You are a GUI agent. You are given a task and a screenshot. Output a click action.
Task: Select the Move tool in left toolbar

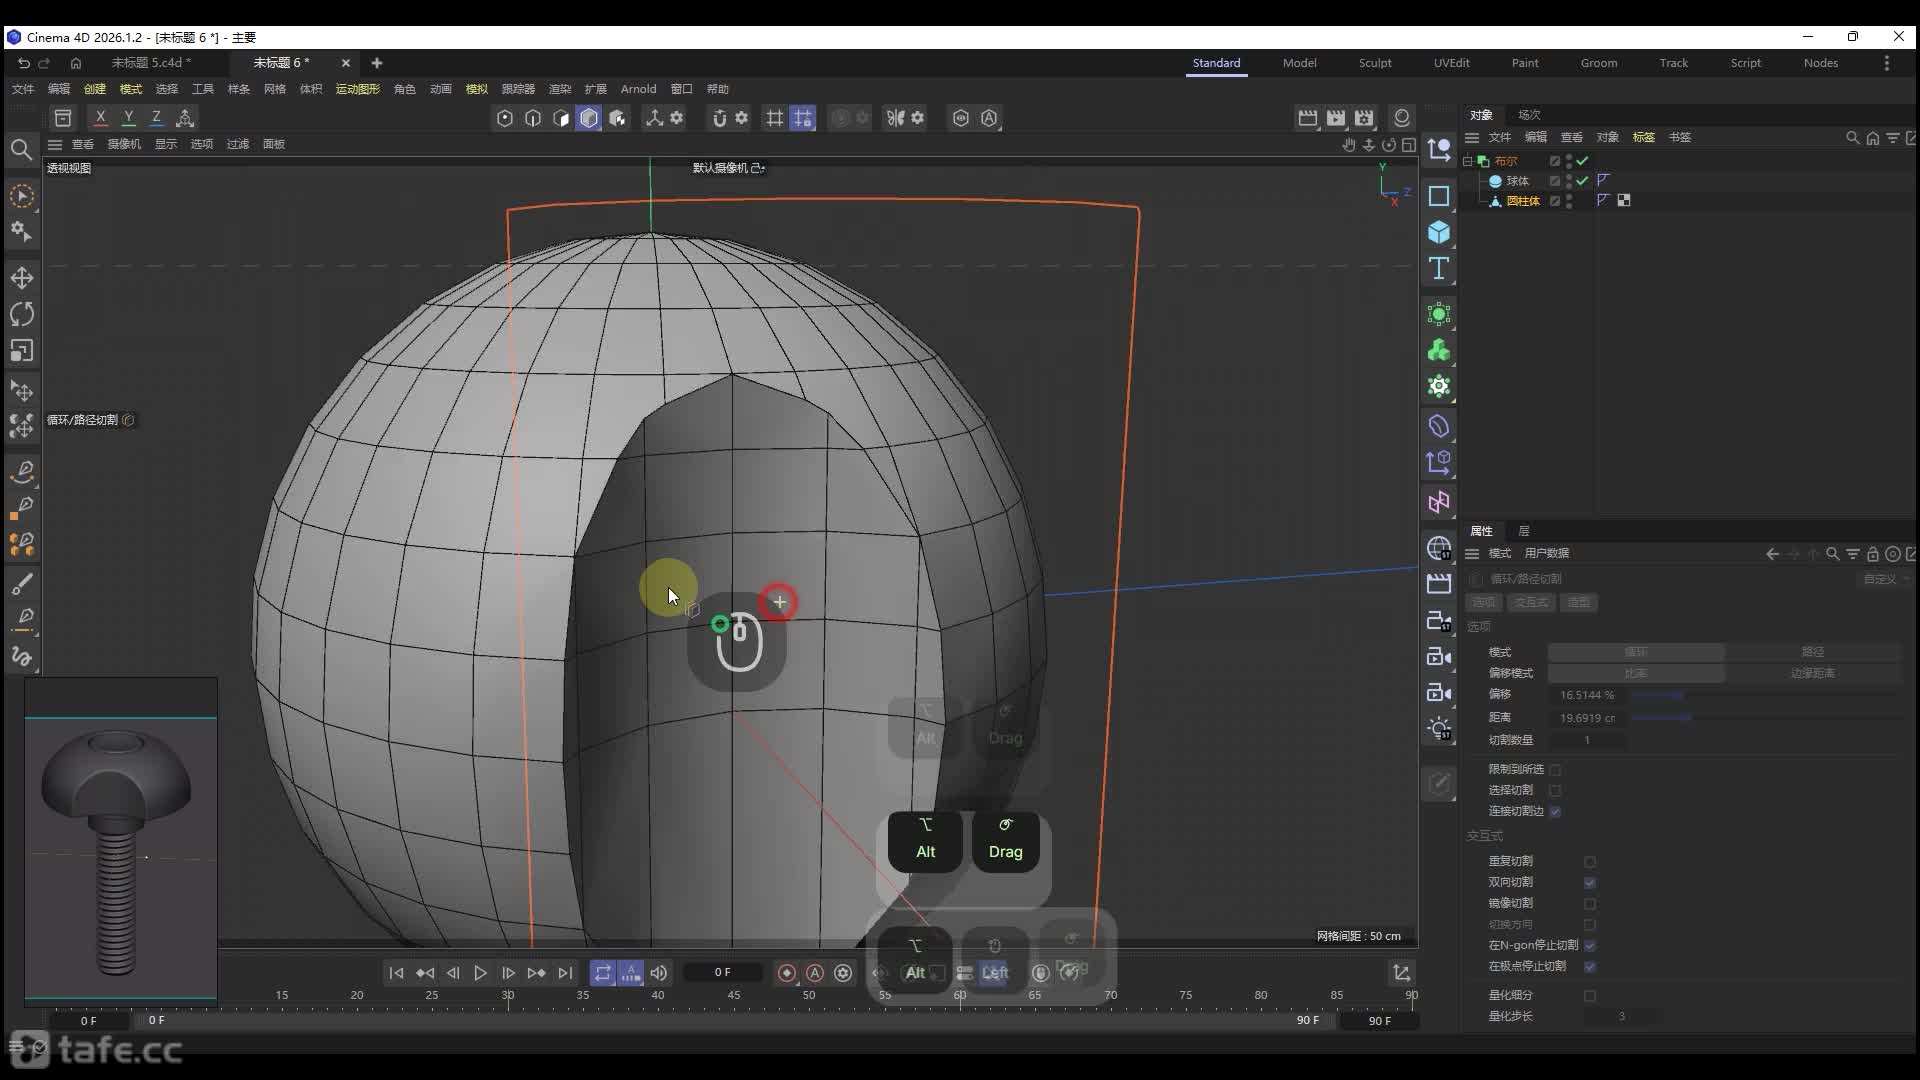22,278
